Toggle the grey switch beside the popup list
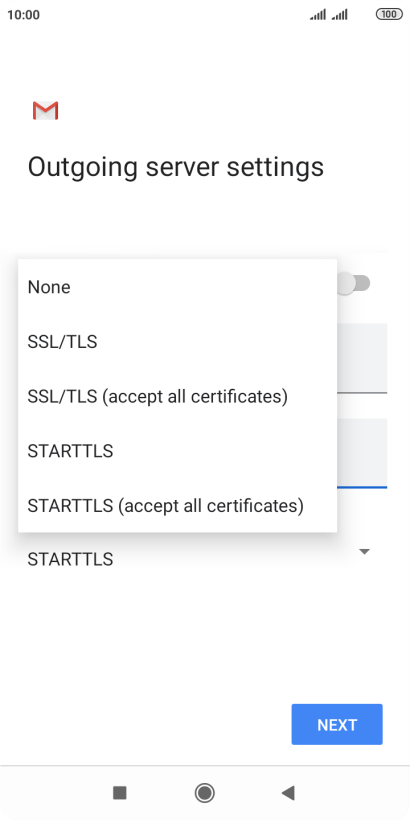 (354, 283)
